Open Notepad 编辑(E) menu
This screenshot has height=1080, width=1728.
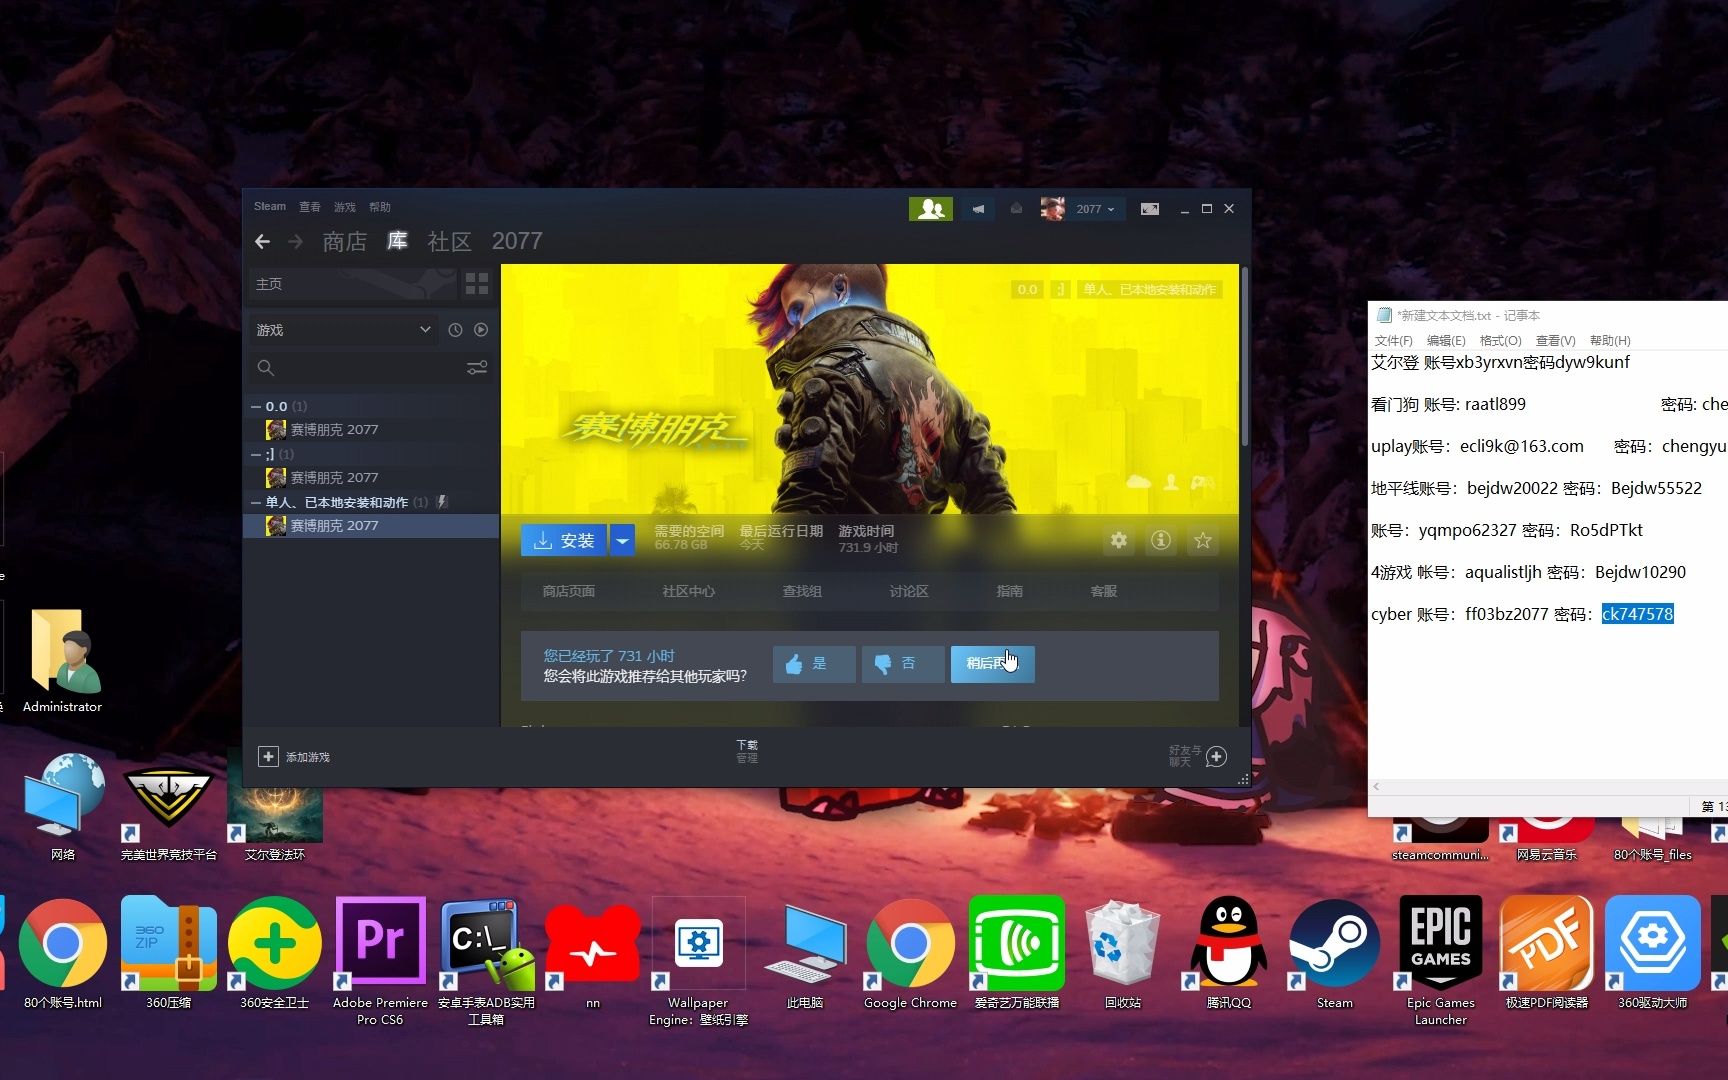click(x=1446, y=341)
